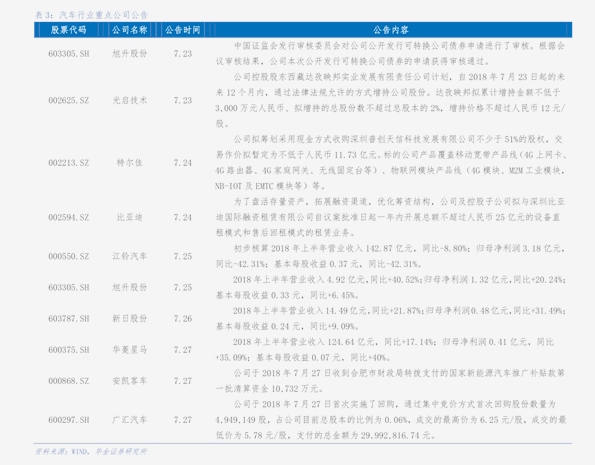
Task: Click company name 比亚迪
Action: click(129, 217)
